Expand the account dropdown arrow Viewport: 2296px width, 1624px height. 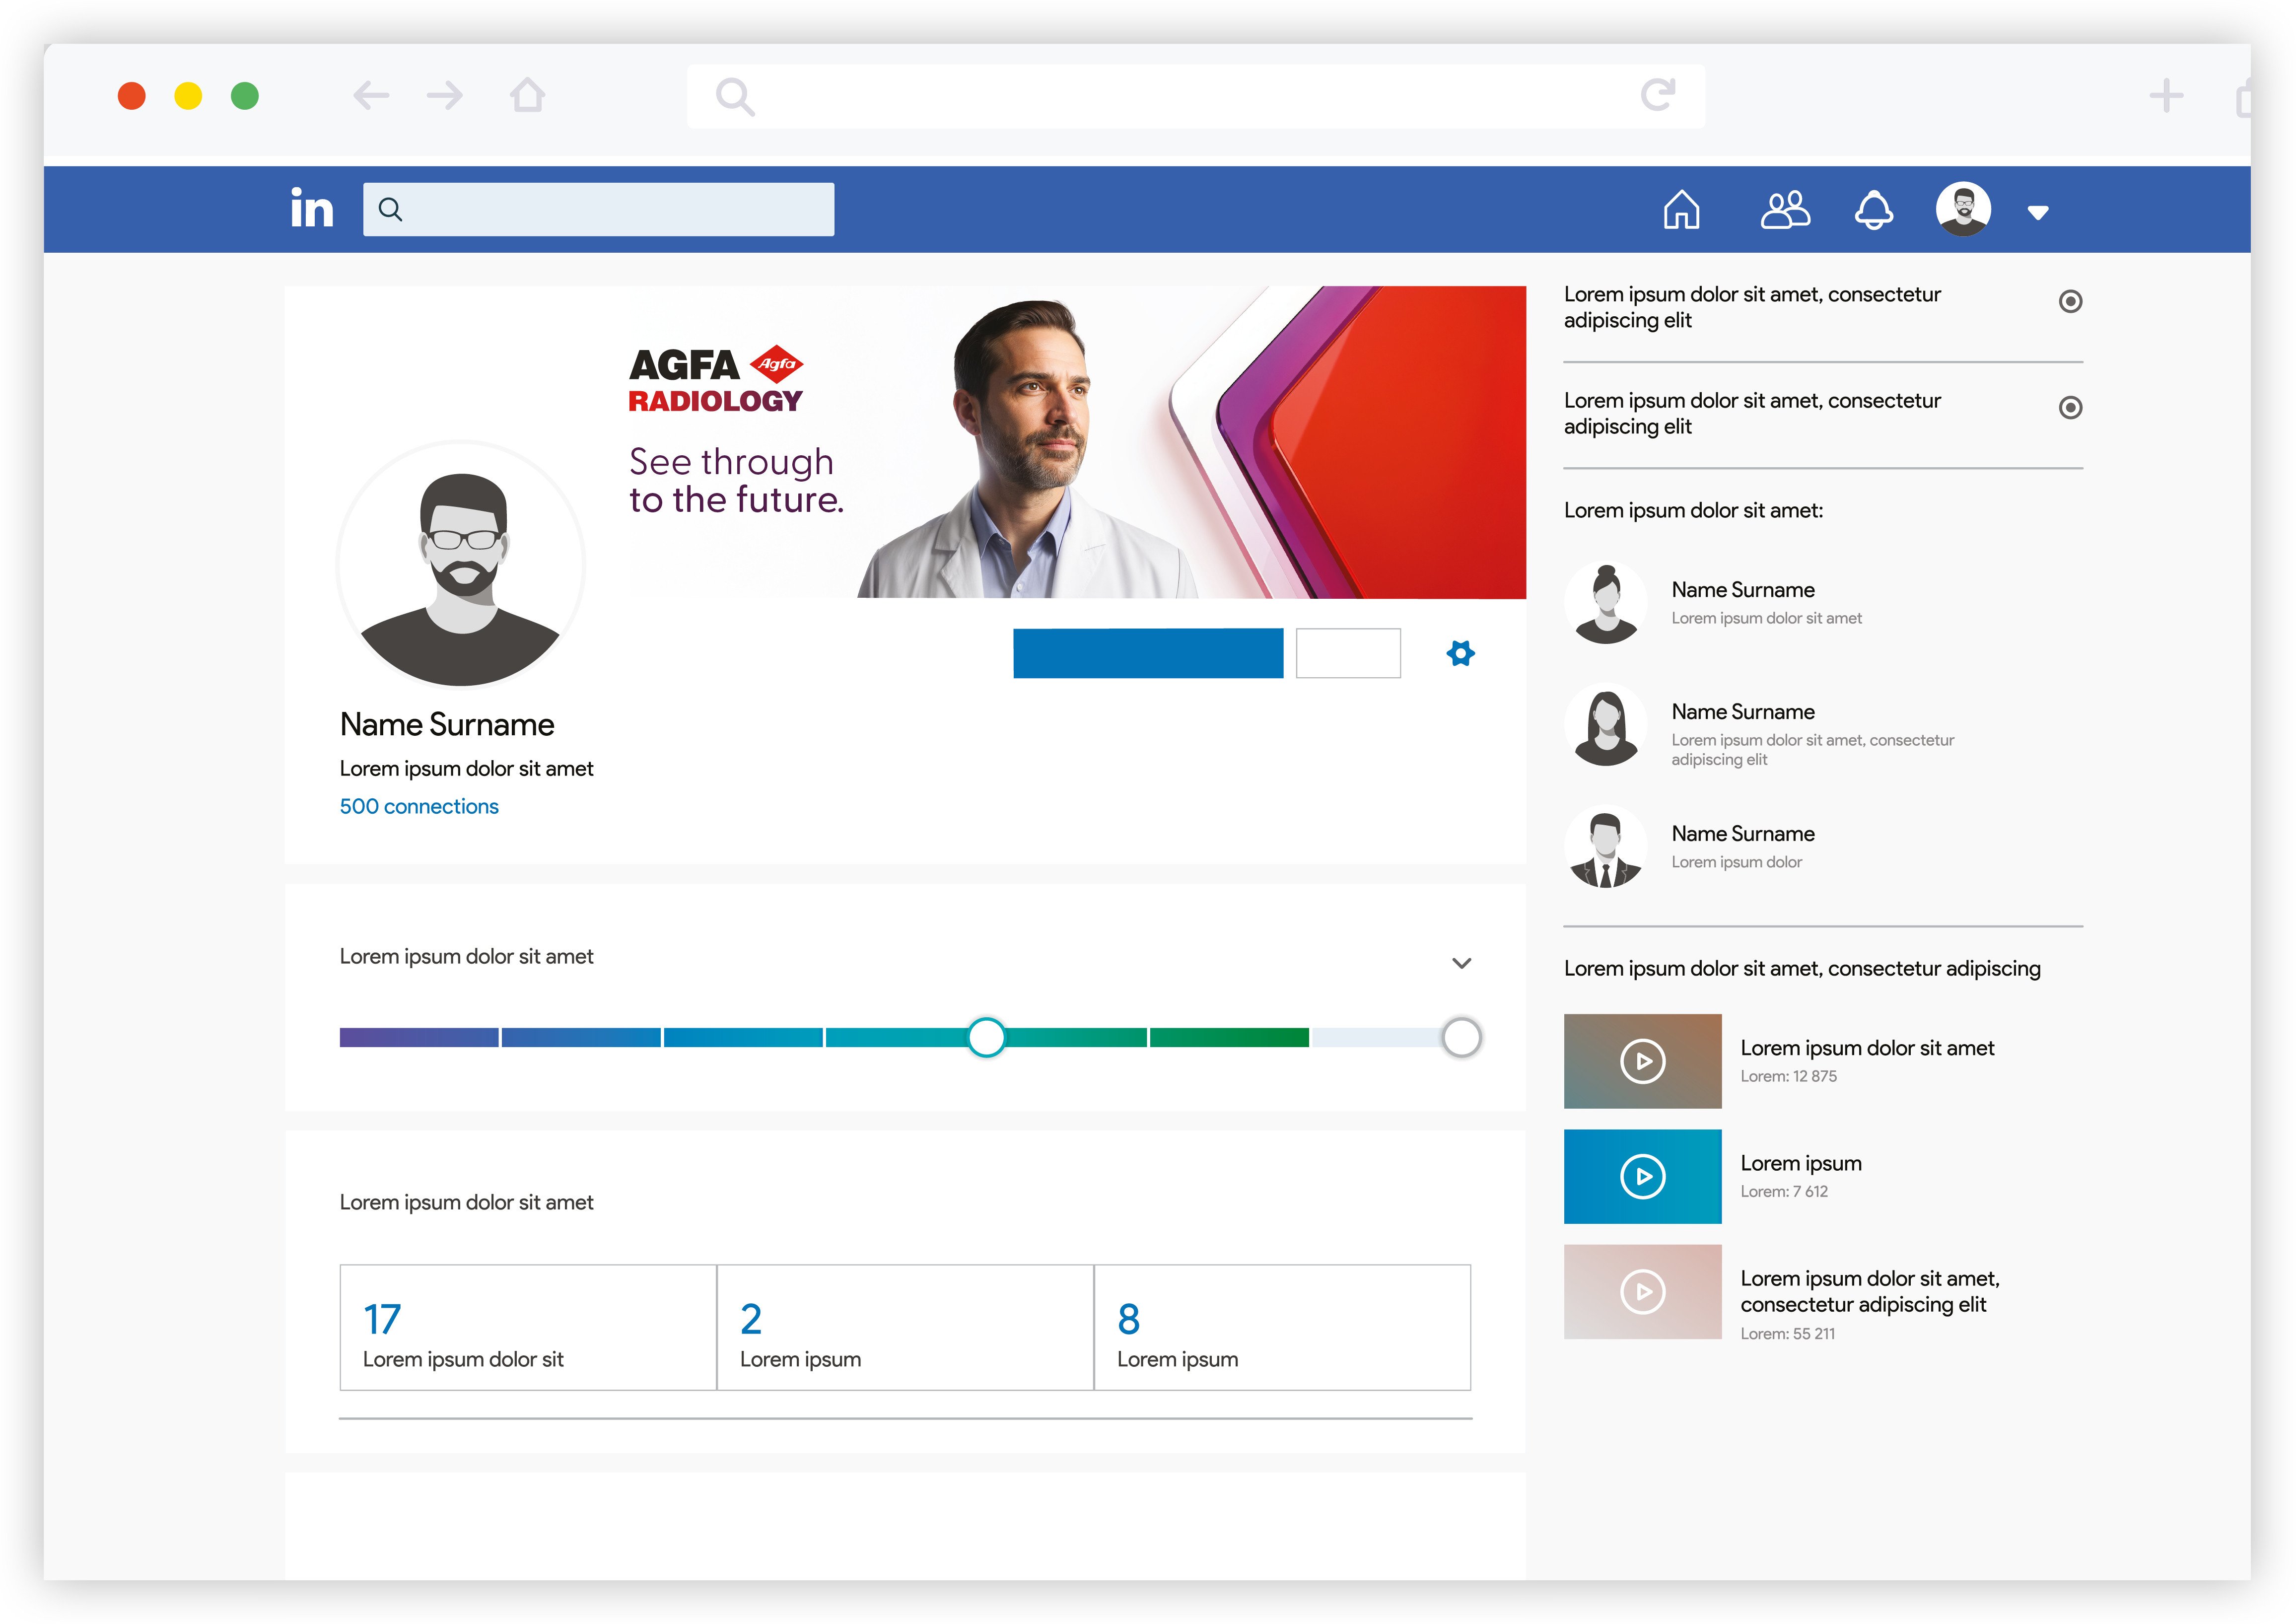coord(2038,212)
